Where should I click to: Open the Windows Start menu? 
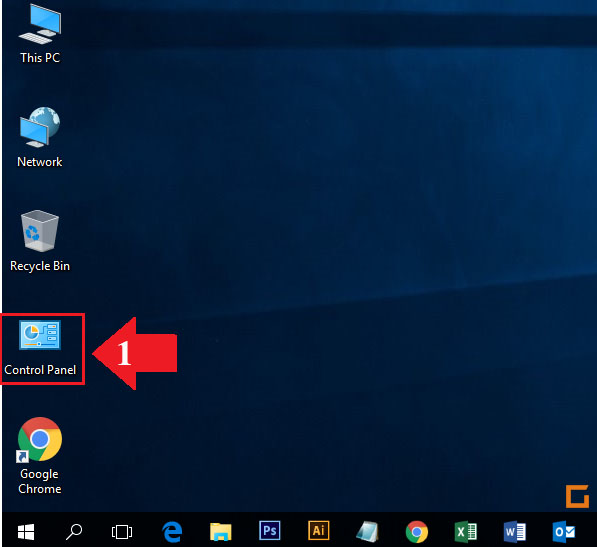tap(26, 531)
